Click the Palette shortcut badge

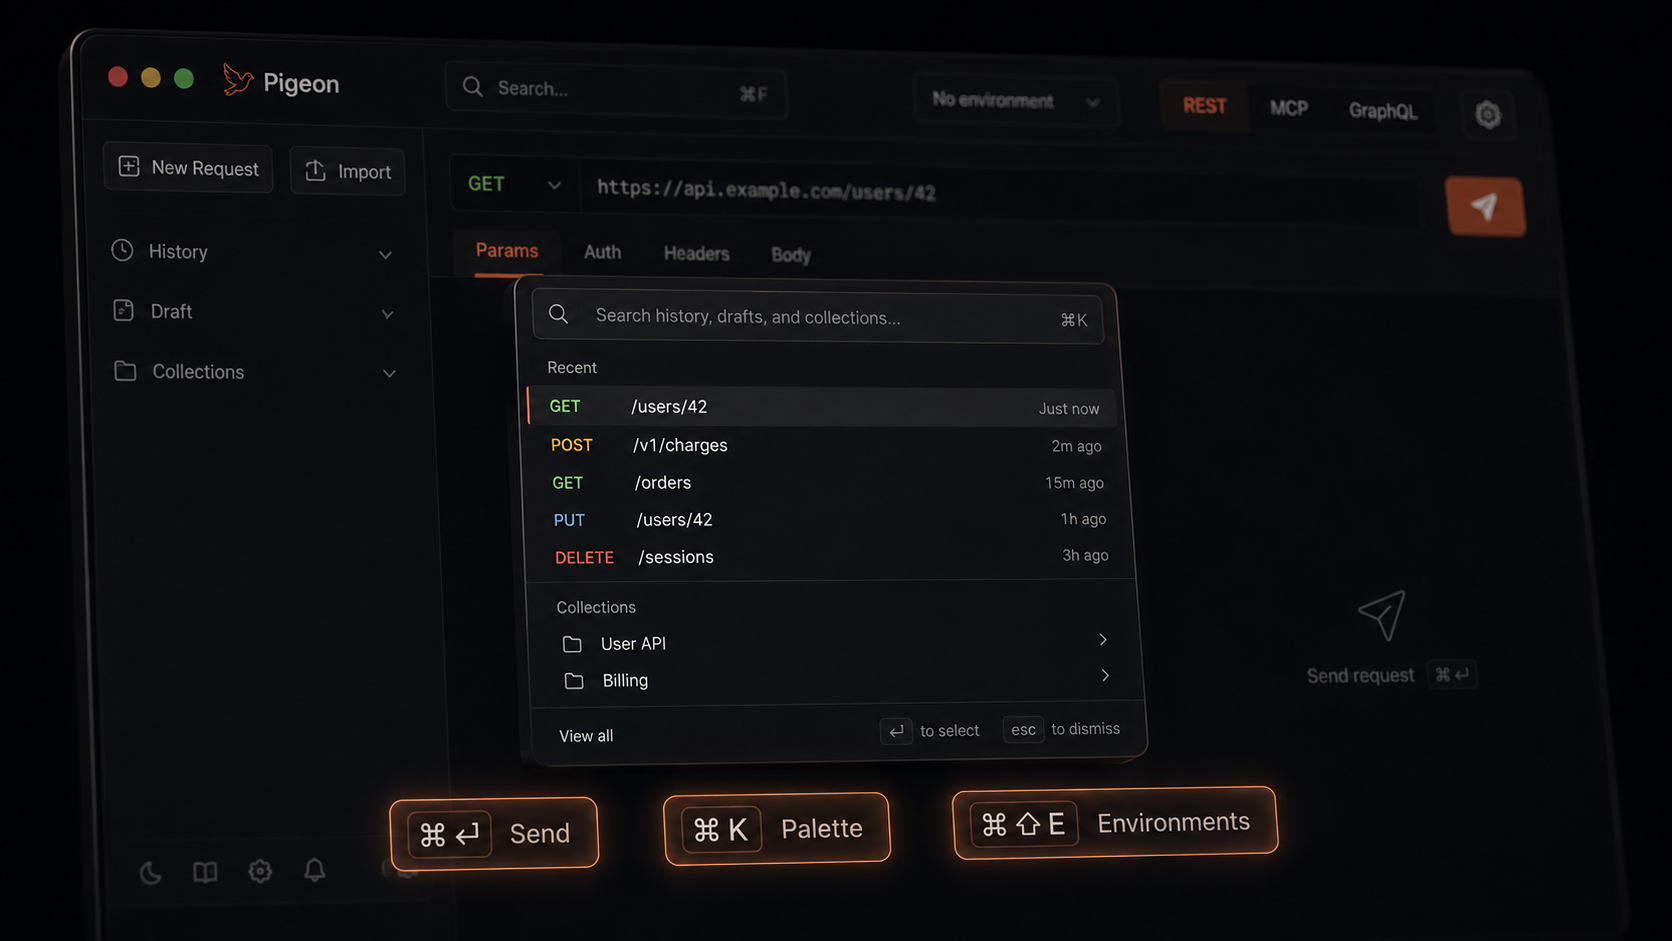click(777, 829)
